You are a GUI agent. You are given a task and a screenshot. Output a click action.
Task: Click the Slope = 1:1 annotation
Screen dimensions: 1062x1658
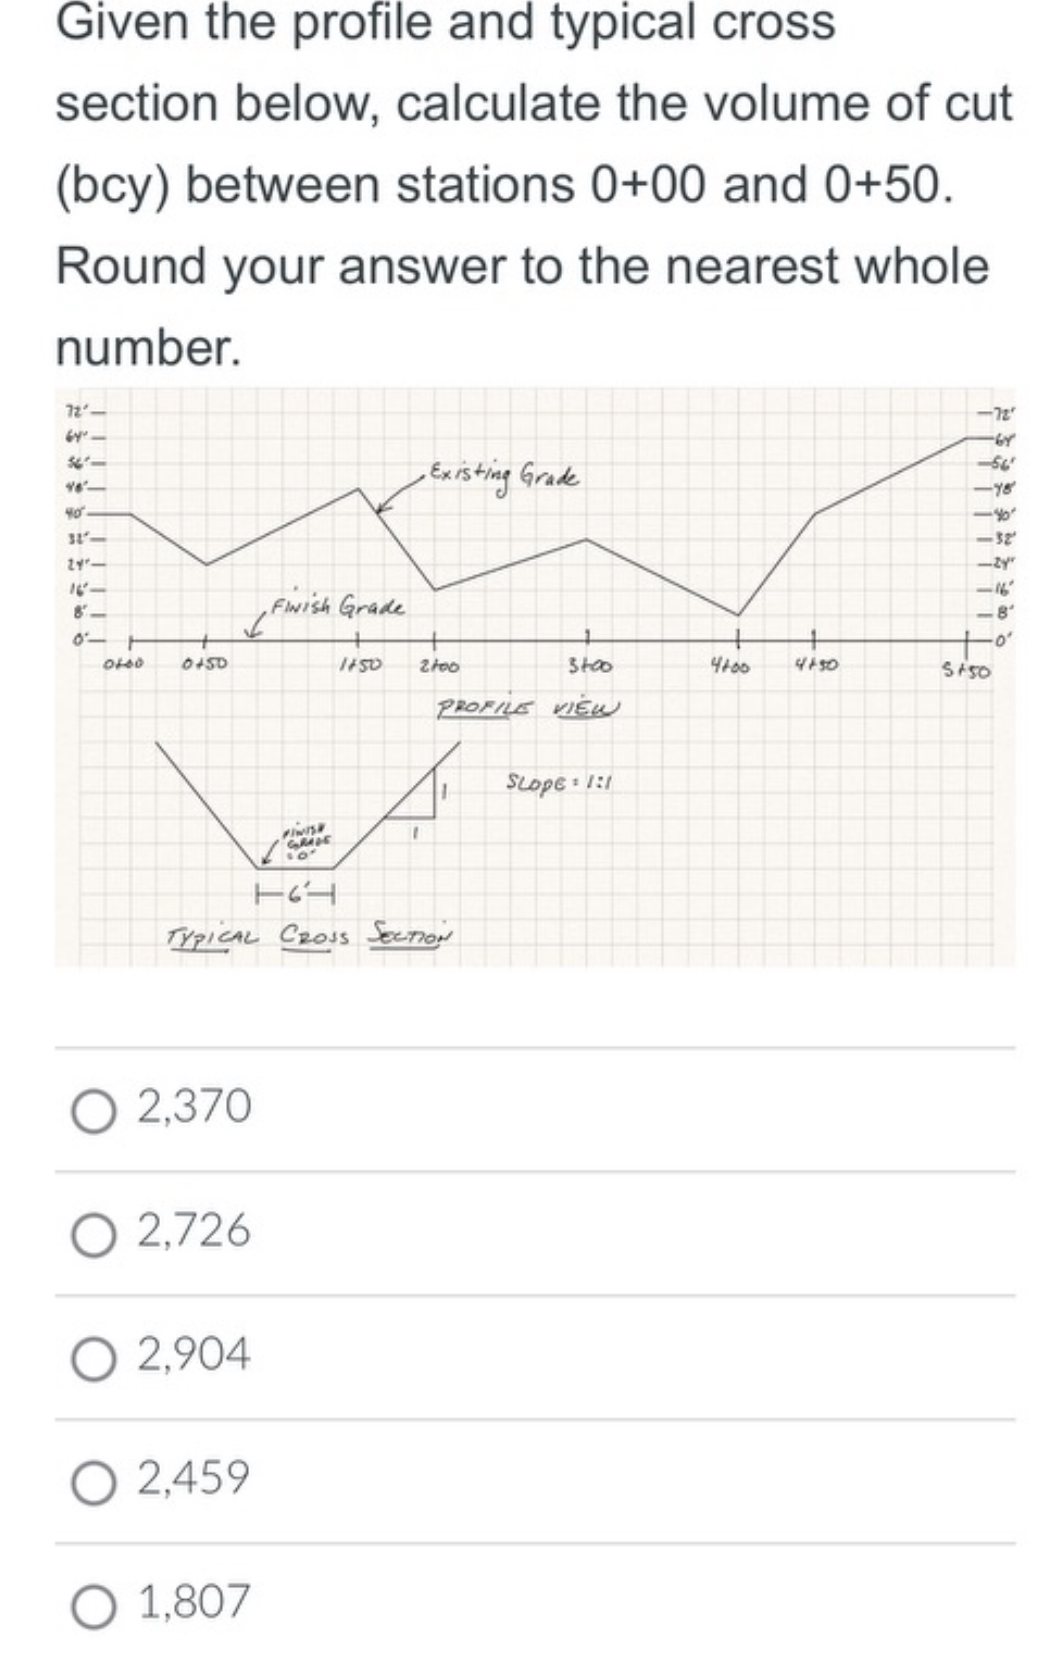[x=559, y=781]
